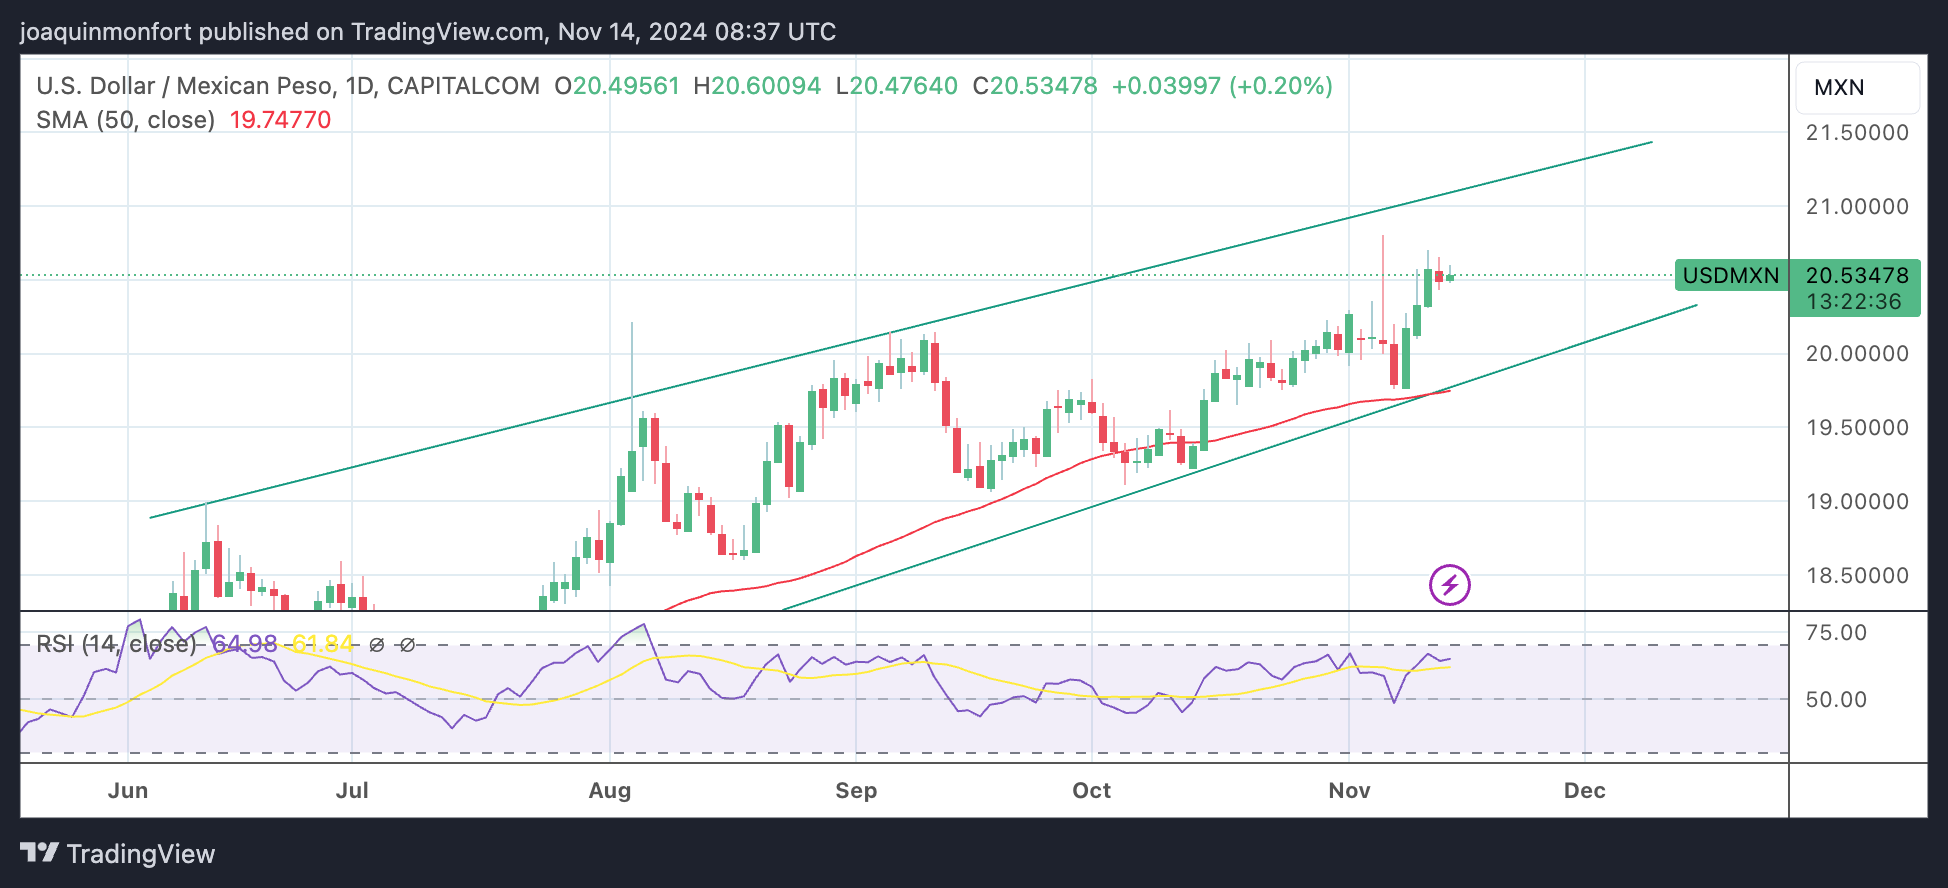Click the Nov label on time axis
This screenshot has height=888, width=1948.
1349,790
